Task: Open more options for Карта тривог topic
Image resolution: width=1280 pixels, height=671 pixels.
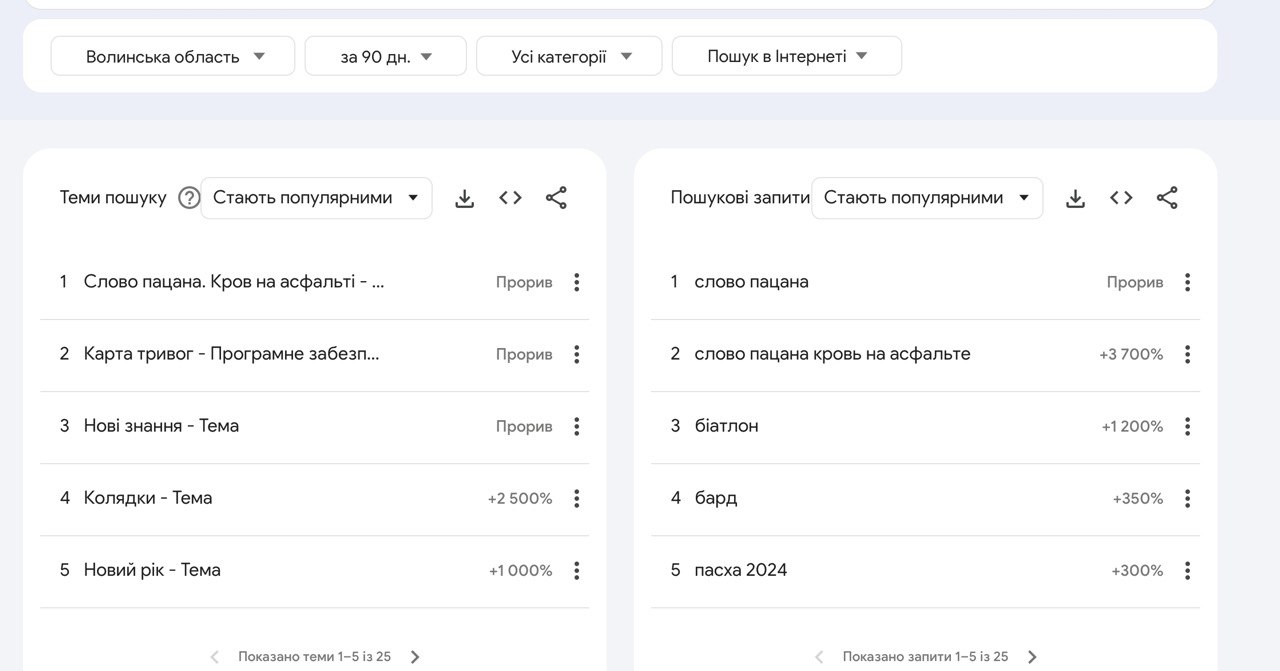Action: click(576, 354)
